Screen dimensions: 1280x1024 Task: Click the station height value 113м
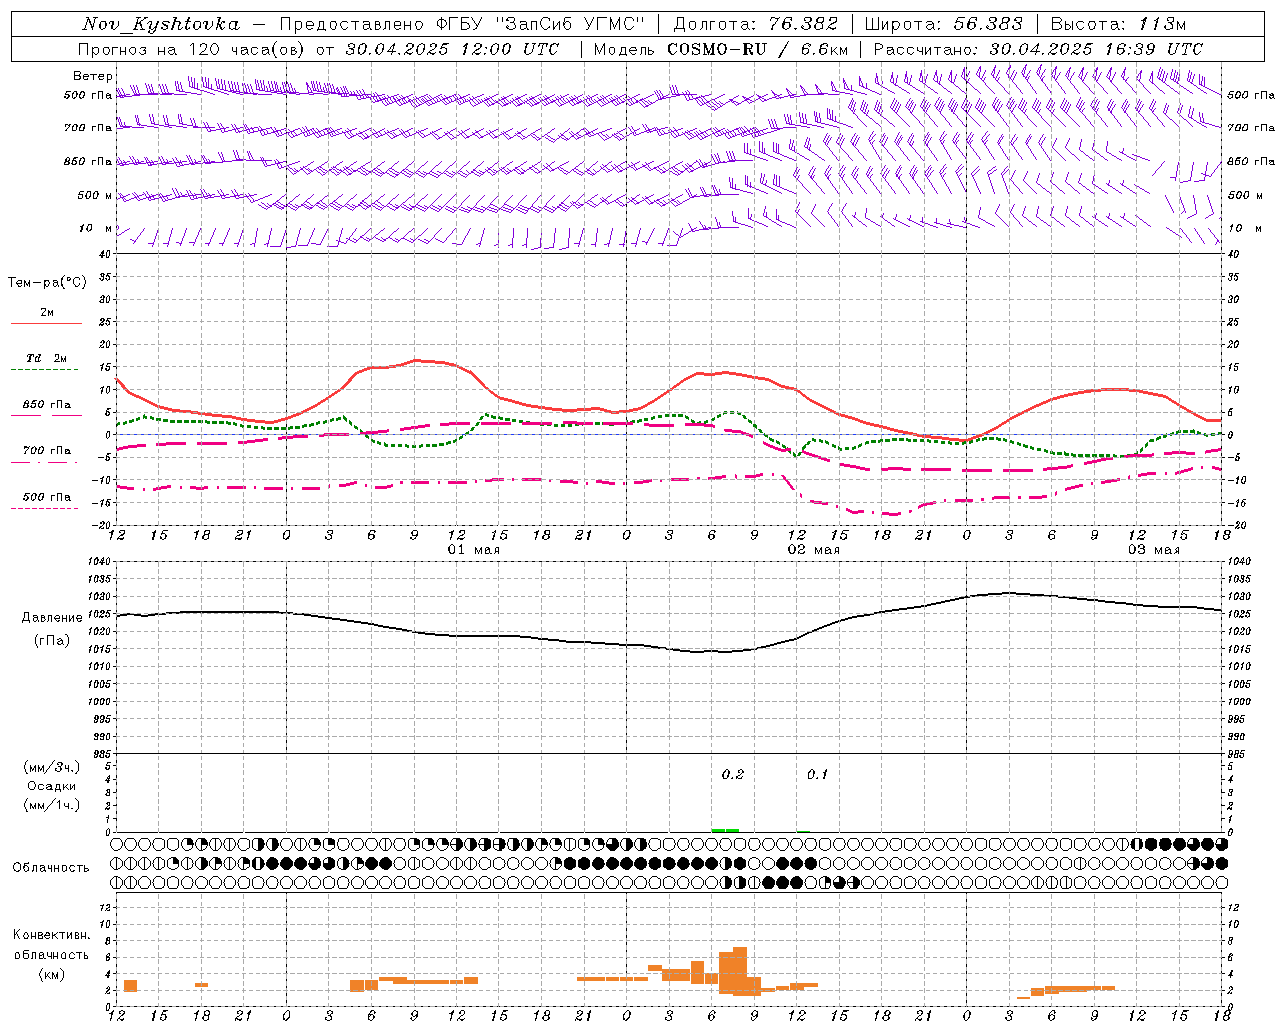(x=1162, y=24)
